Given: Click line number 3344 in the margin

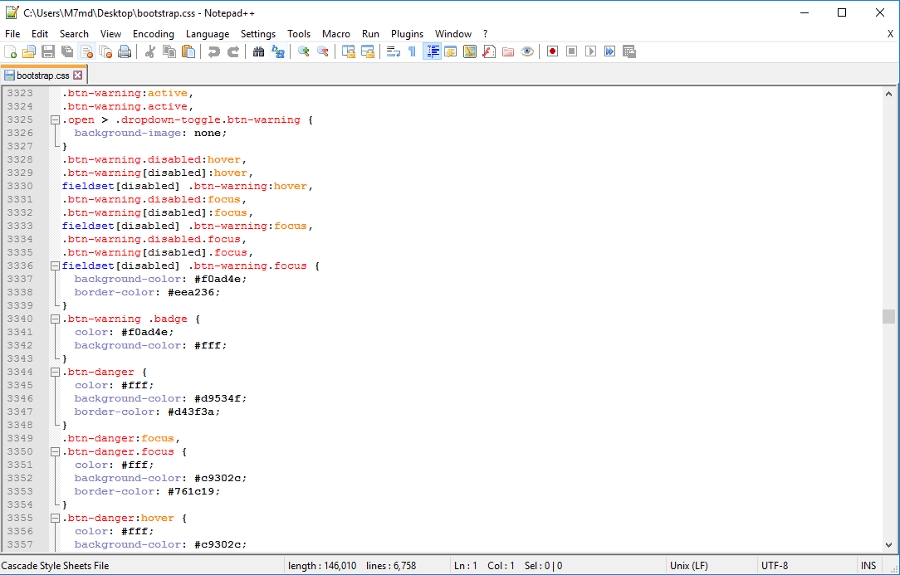Looking at the screenshot, I should click(x=20, y=372).
